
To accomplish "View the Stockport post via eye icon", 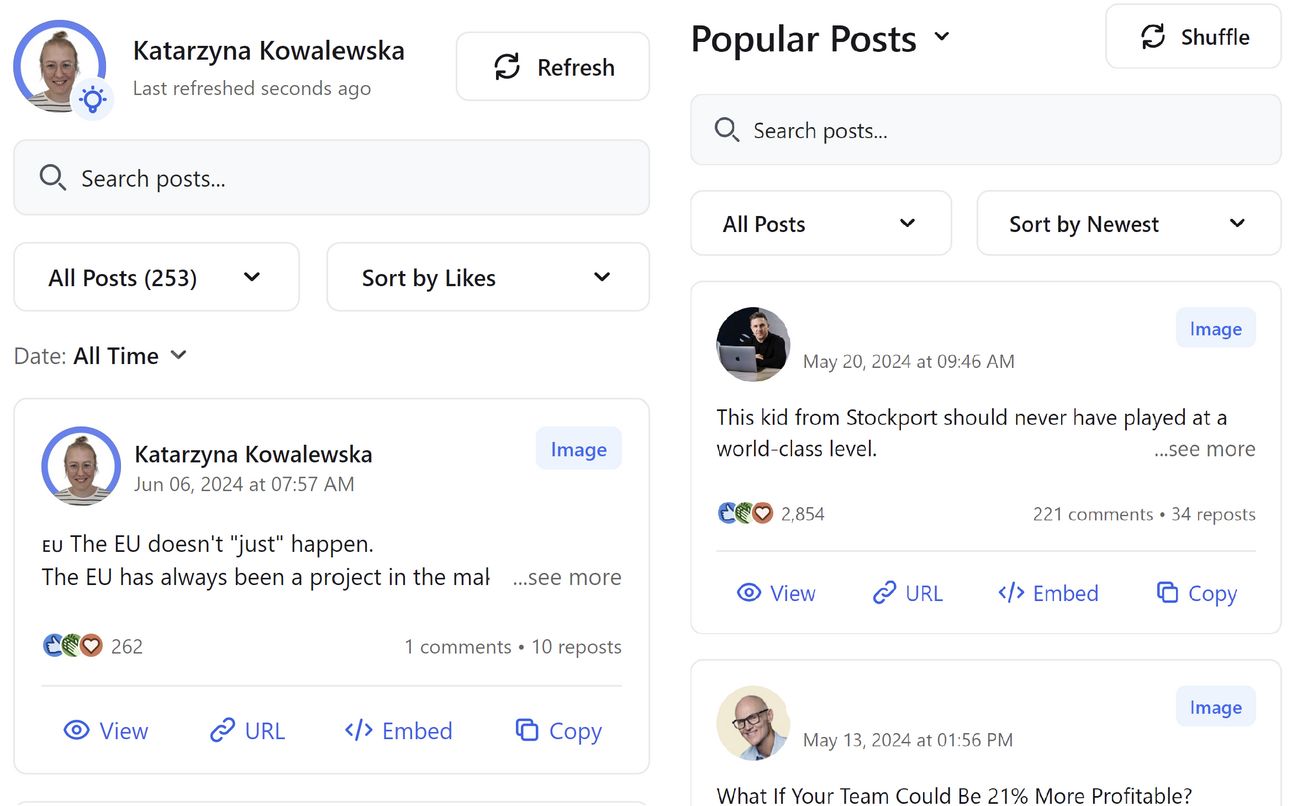I will click(x=748, y=593).
